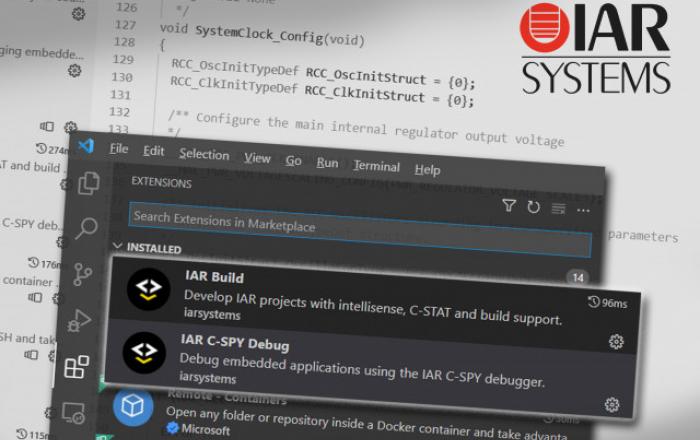Click the Remote - Containers extension icon
Viewport: 700px width, 440px height.
pos(133,408)
